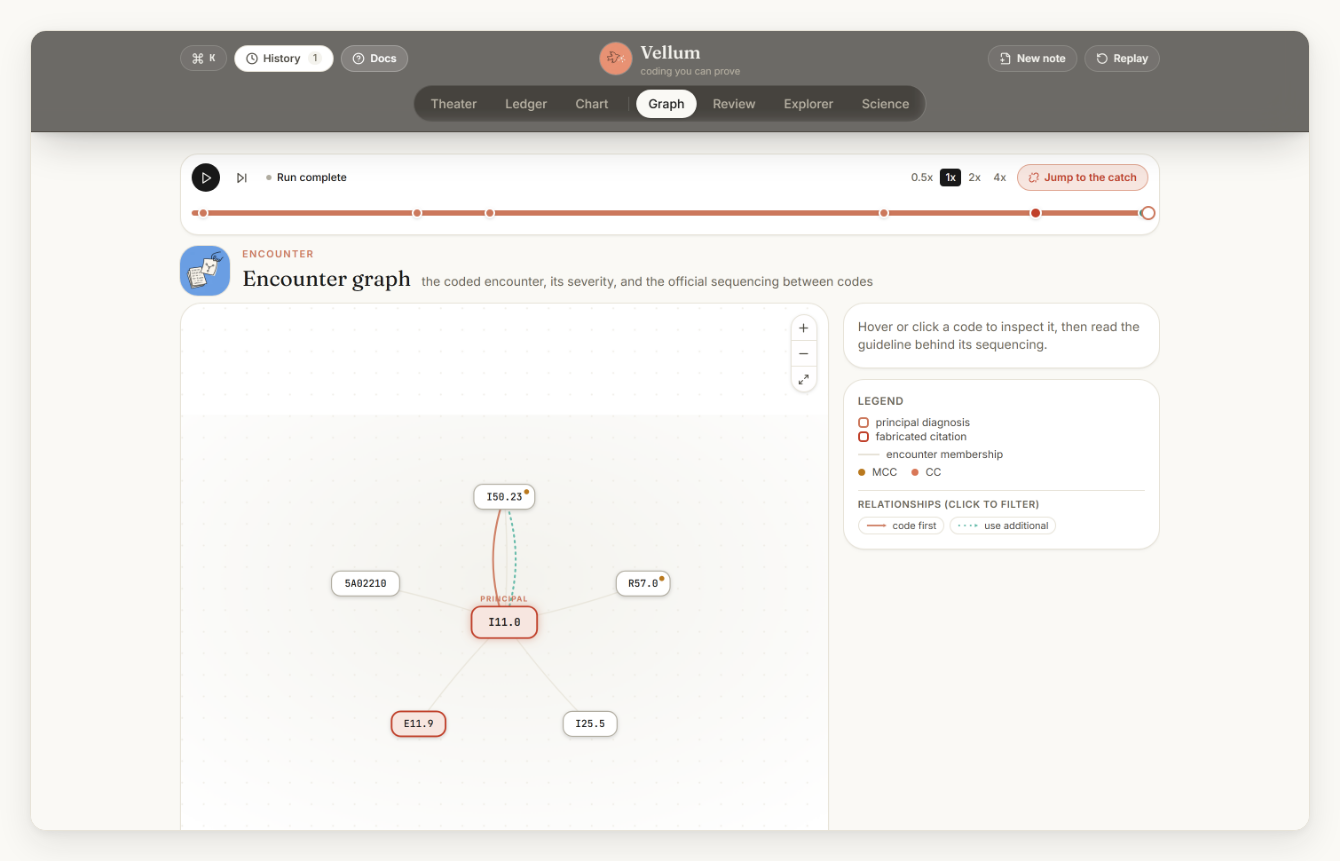Viewport: 1340px width, 861px height.
Task: Click Jump to the catch
Action: (1083, 178)
